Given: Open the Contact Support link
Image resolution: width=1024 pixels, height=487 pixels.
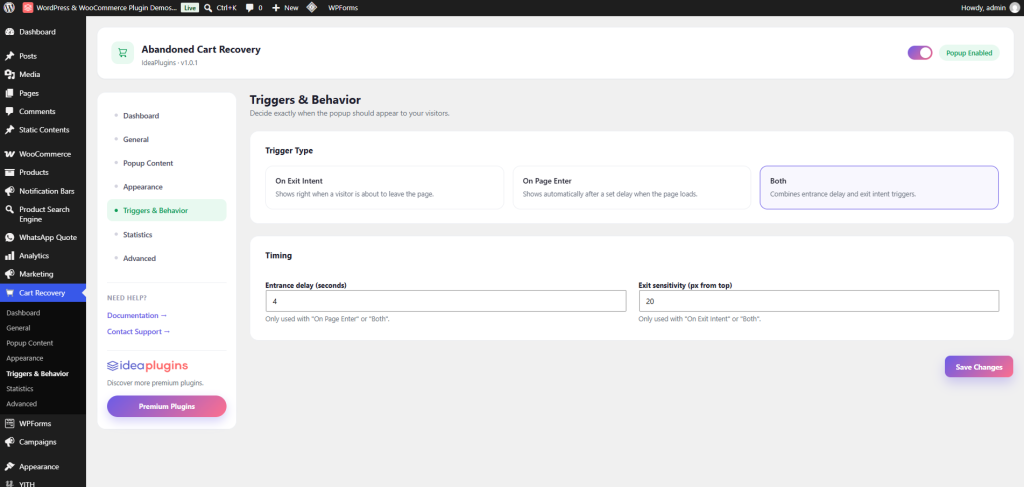Looking at the screenshot, I should click(138, 332).
